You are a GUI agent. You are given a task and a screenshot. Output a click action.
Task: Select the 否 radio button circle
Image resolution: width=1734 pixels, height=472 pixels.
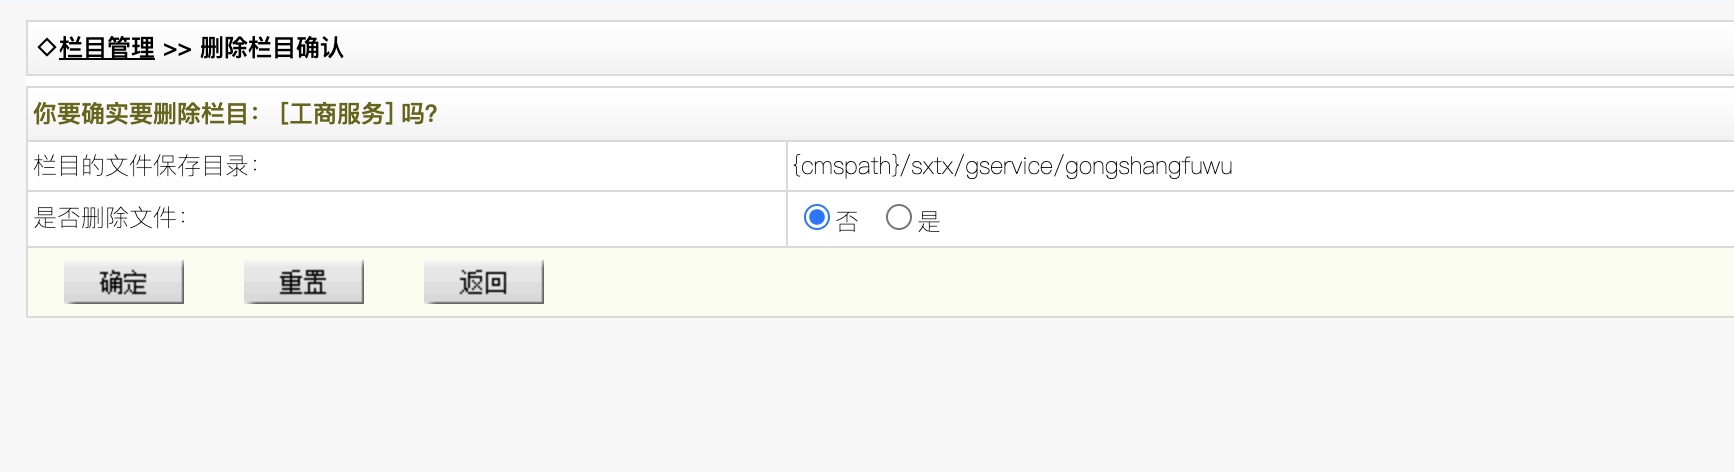click(x=817, y=217)
